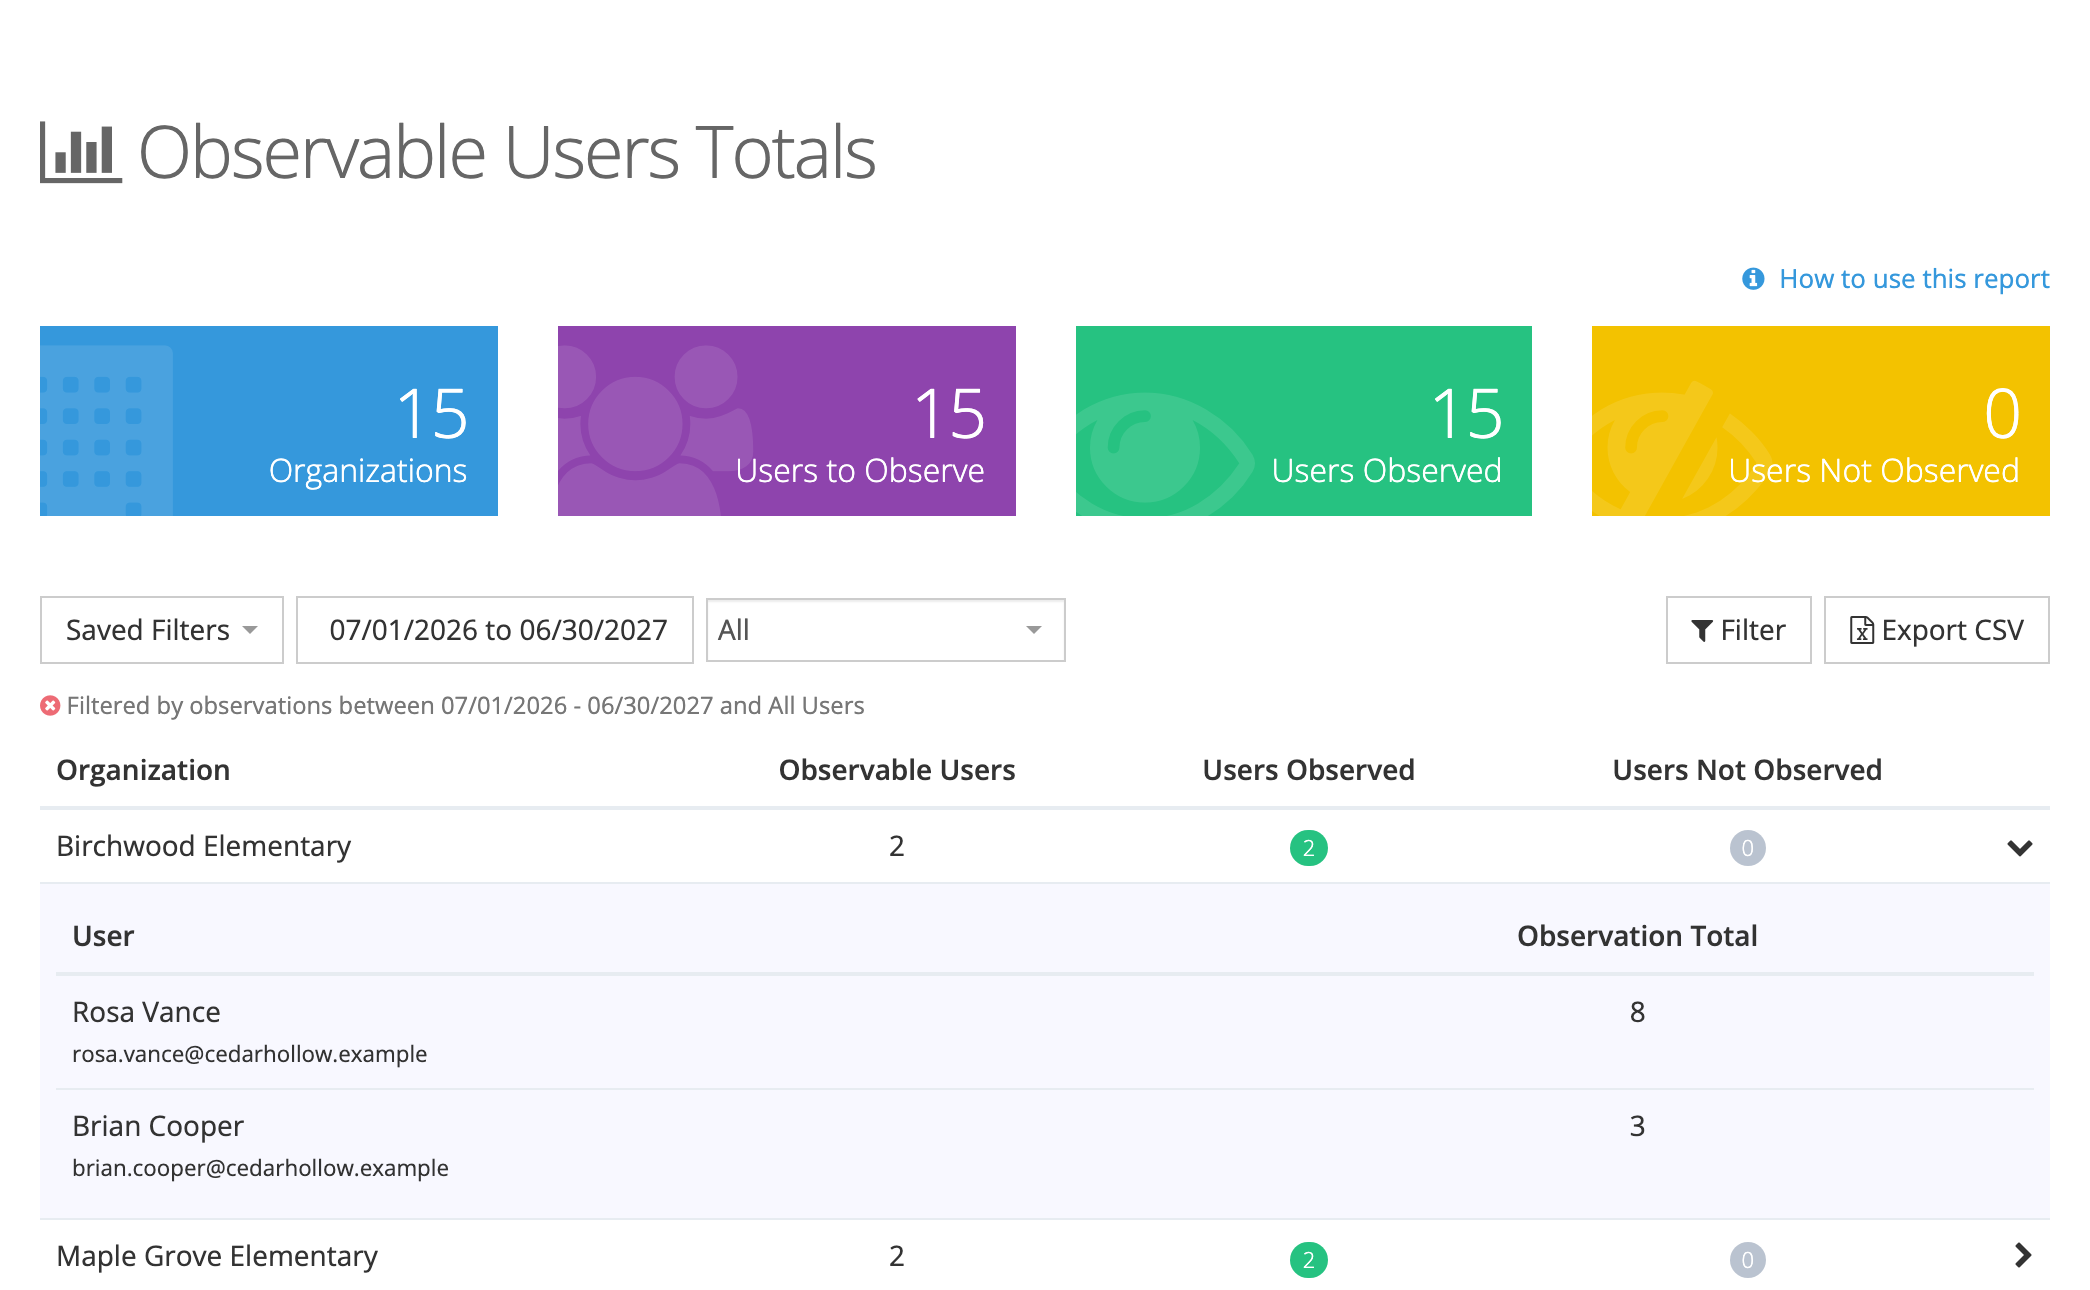Select the yellow Users Not Observed card

click(x=1821, y=421)
